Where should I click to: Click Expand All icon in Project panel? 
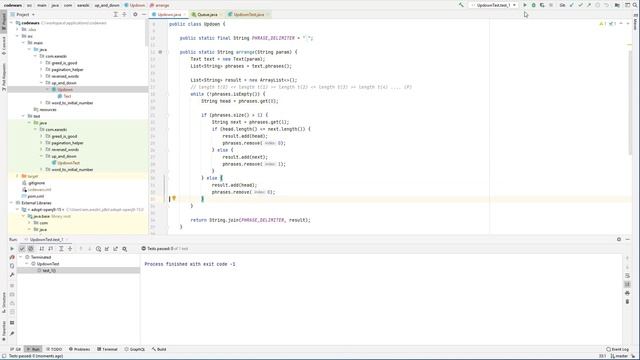click(116, 14)
